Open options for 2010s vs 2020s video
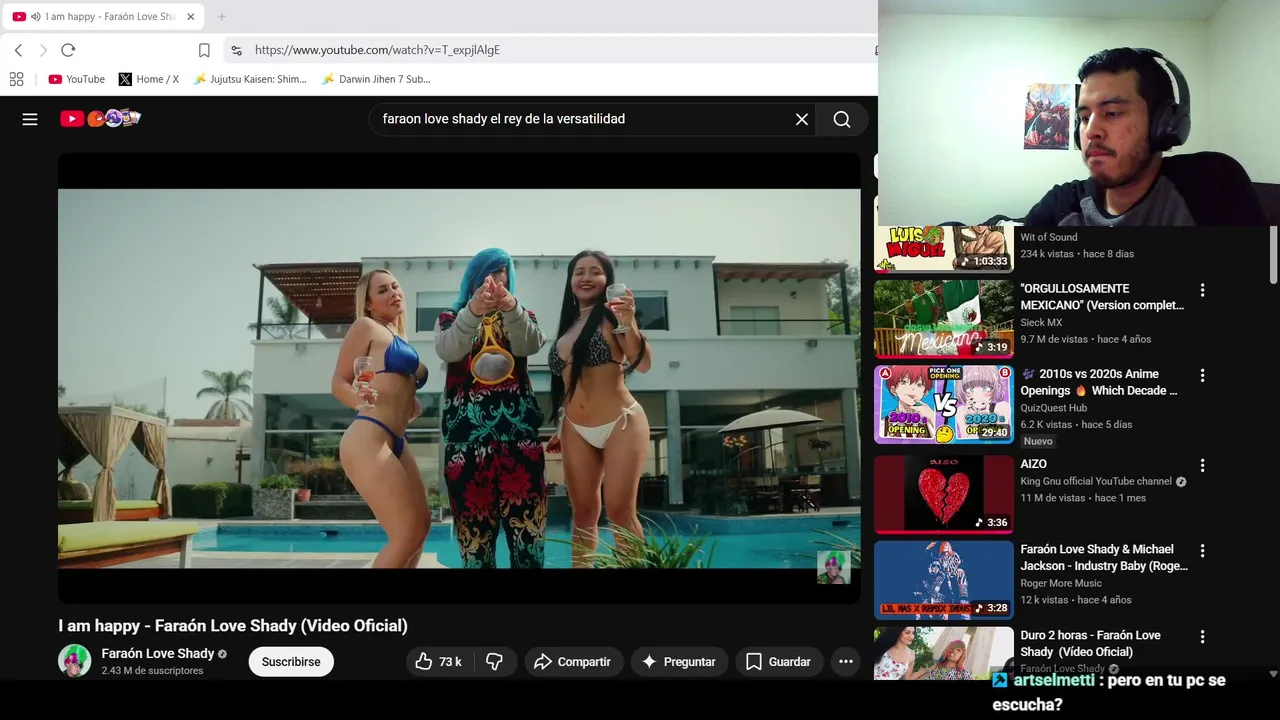Screen dimensions: 1280x720 pyautogui.click(x=1202, y=375)
